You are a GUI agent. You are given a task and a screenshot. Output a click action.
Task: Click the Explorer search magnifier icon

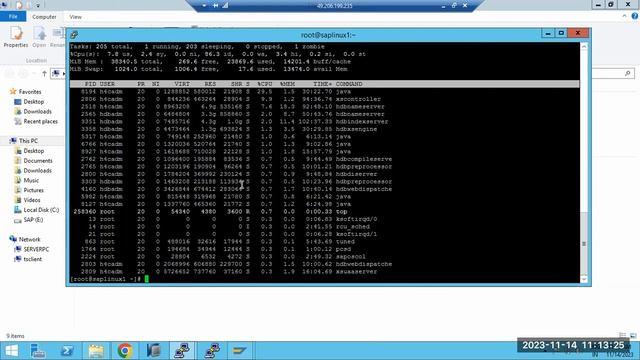pyautogui.click(x=628, y=73)
